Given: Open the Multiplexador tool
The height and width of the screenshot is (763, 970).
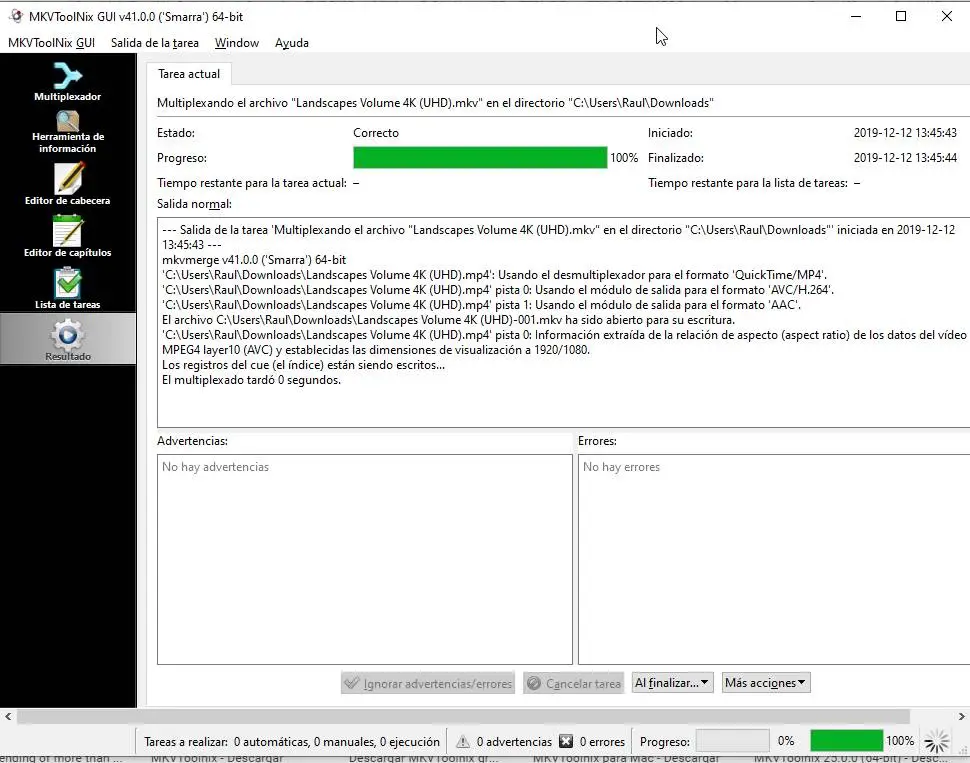Looking at the screenshot, I should (67, 82).
